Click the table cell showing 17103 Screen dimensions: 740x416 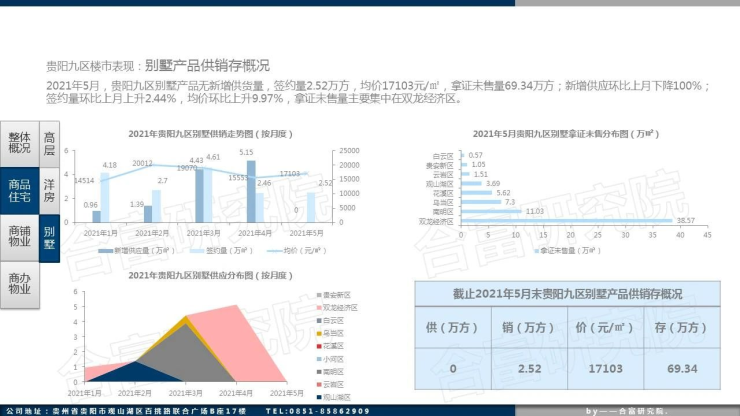coord(605,369)
